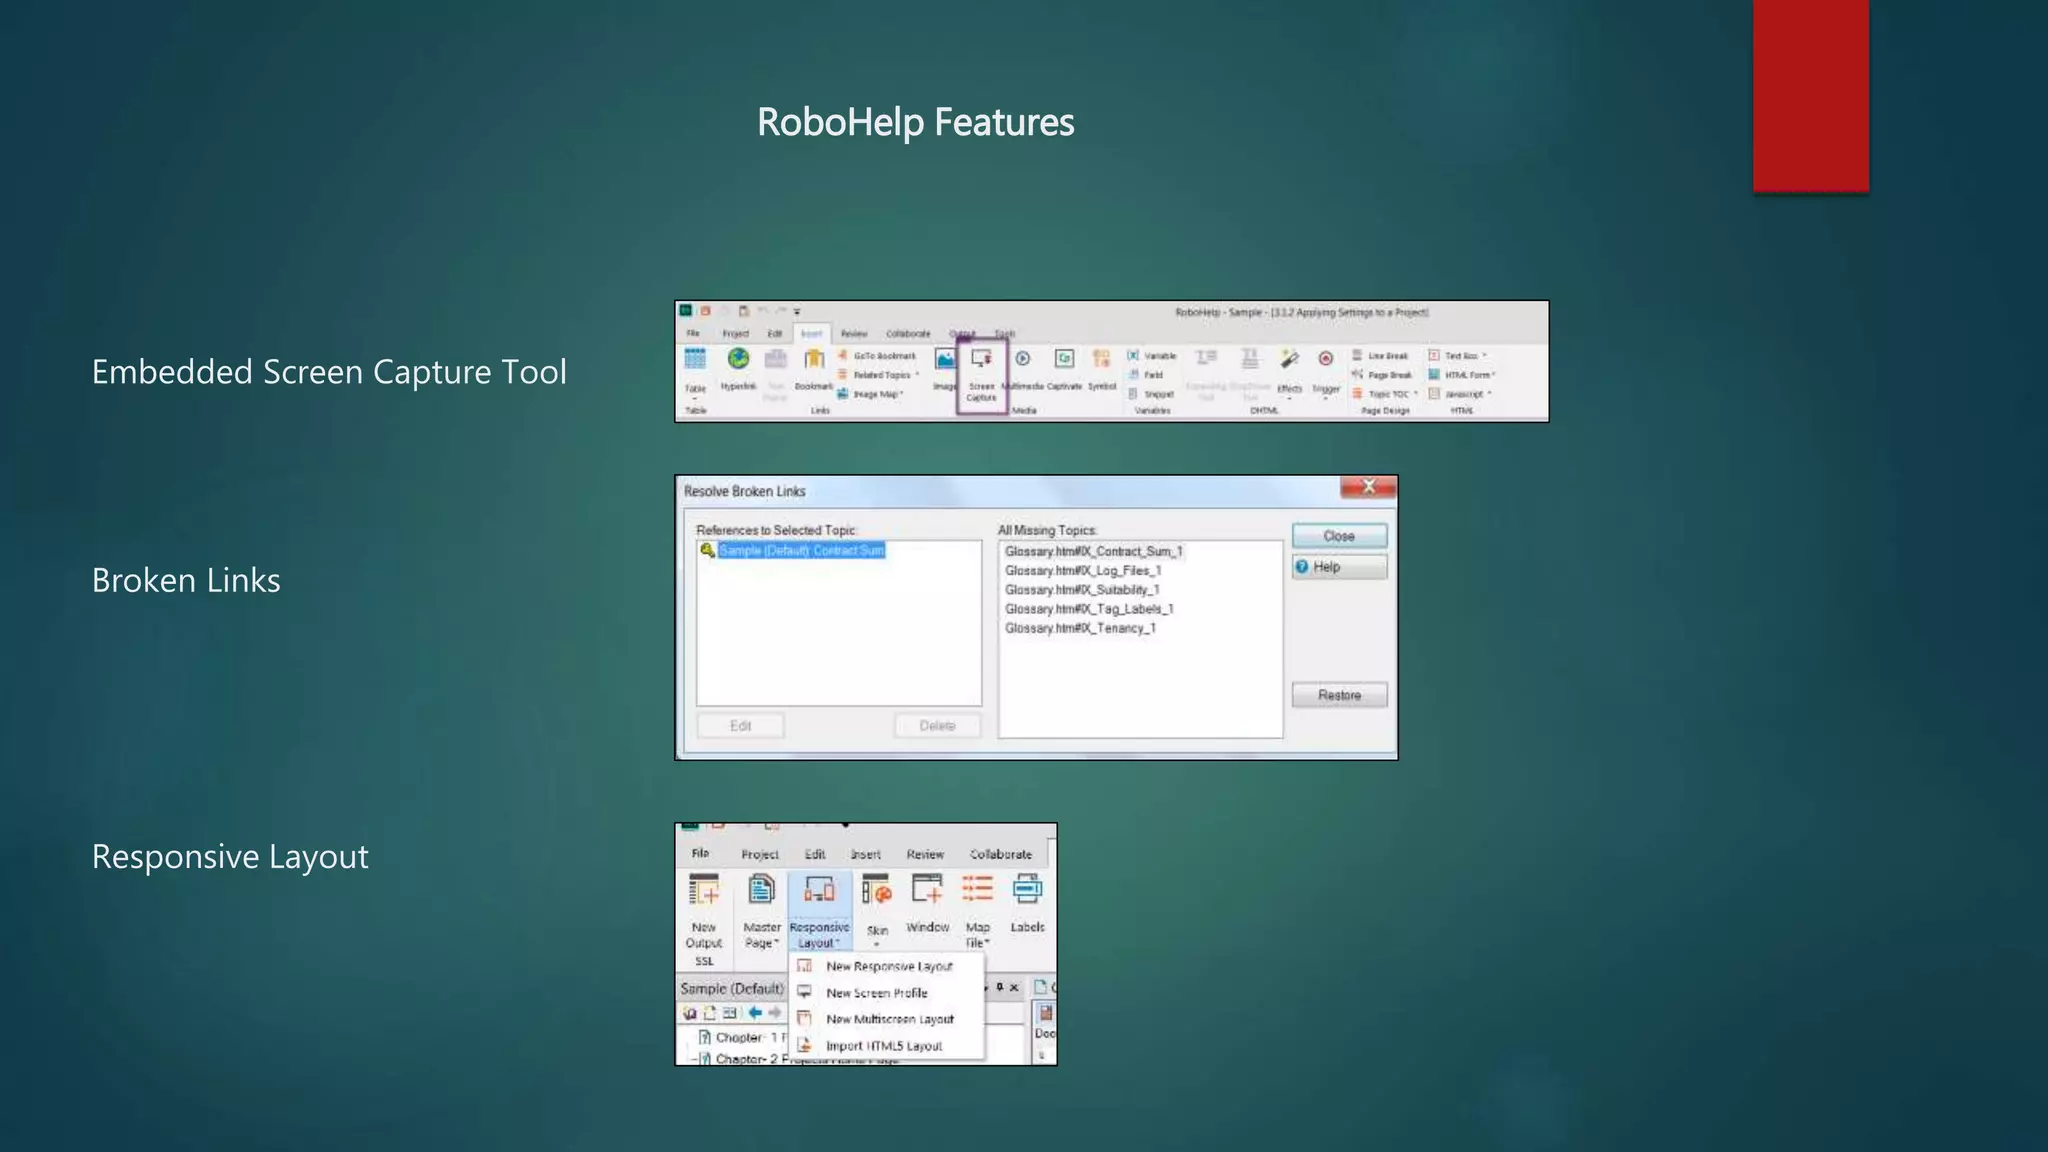Select Sample (Default) Contract Sum reference
The width and height of the screenshot is (2048, 1152).
click(801, 551)
